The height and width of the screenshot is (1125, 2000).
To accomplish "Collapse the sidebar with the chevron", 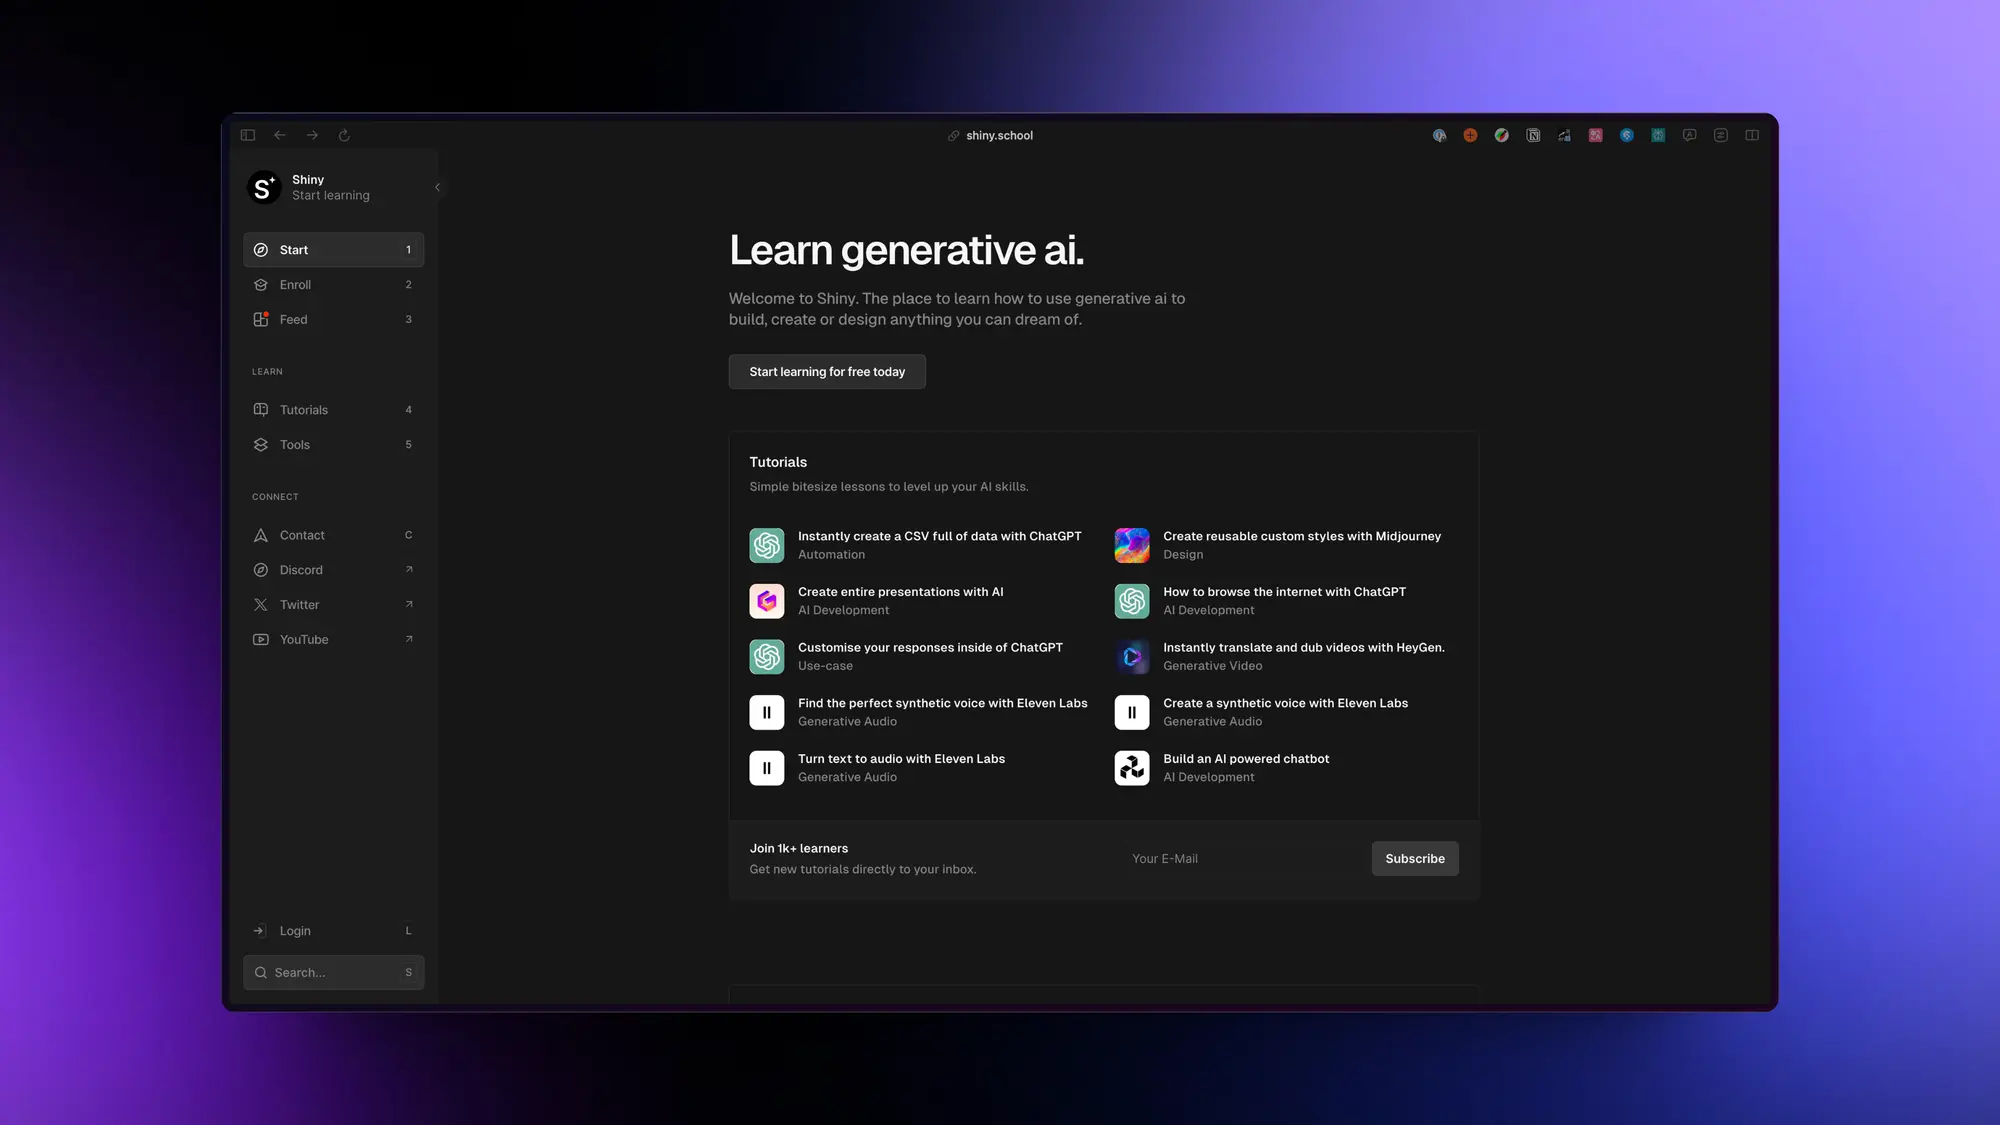I will pos(437,187).
